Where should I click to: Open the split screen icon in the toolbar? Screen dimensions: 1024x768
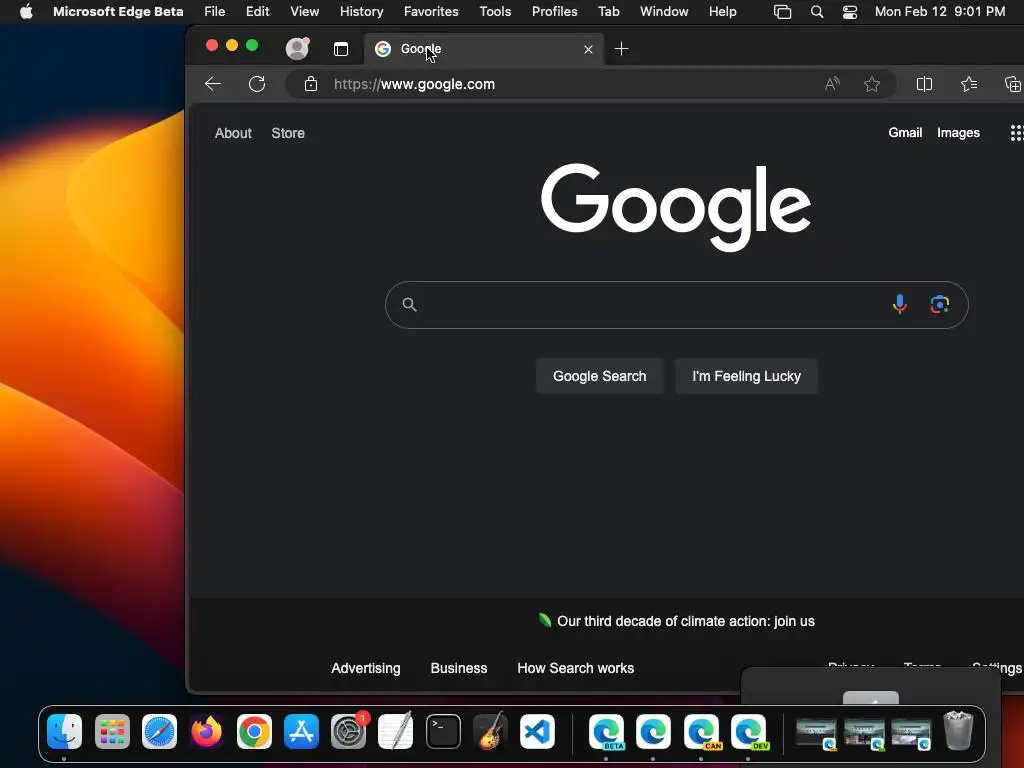point(924,84)
